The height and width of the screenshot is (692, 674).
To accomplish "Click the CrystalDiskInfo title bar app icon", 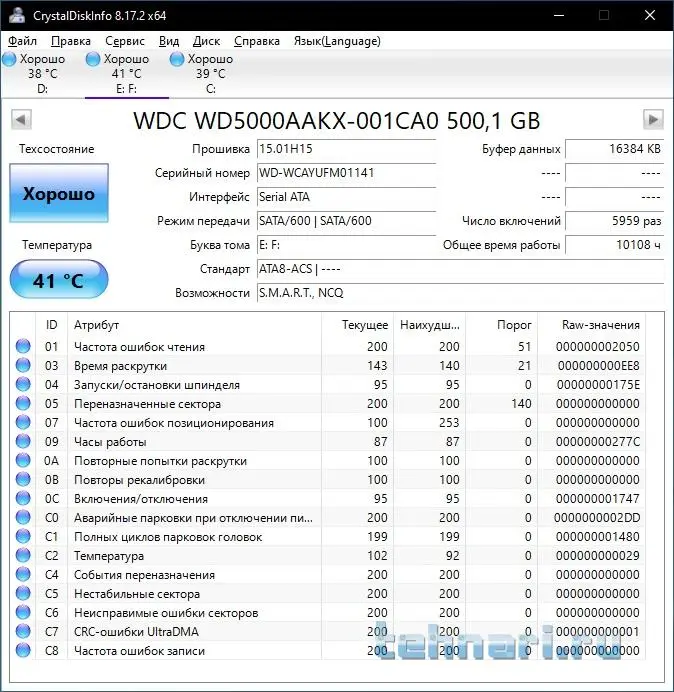I will (x=17, y=15).
